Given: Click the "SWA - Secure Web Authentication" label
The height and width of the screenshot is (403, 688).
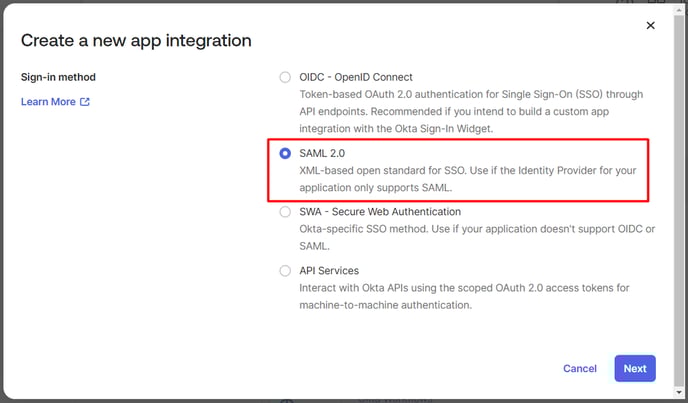Looking at the screenshot, I should [380, 212].
